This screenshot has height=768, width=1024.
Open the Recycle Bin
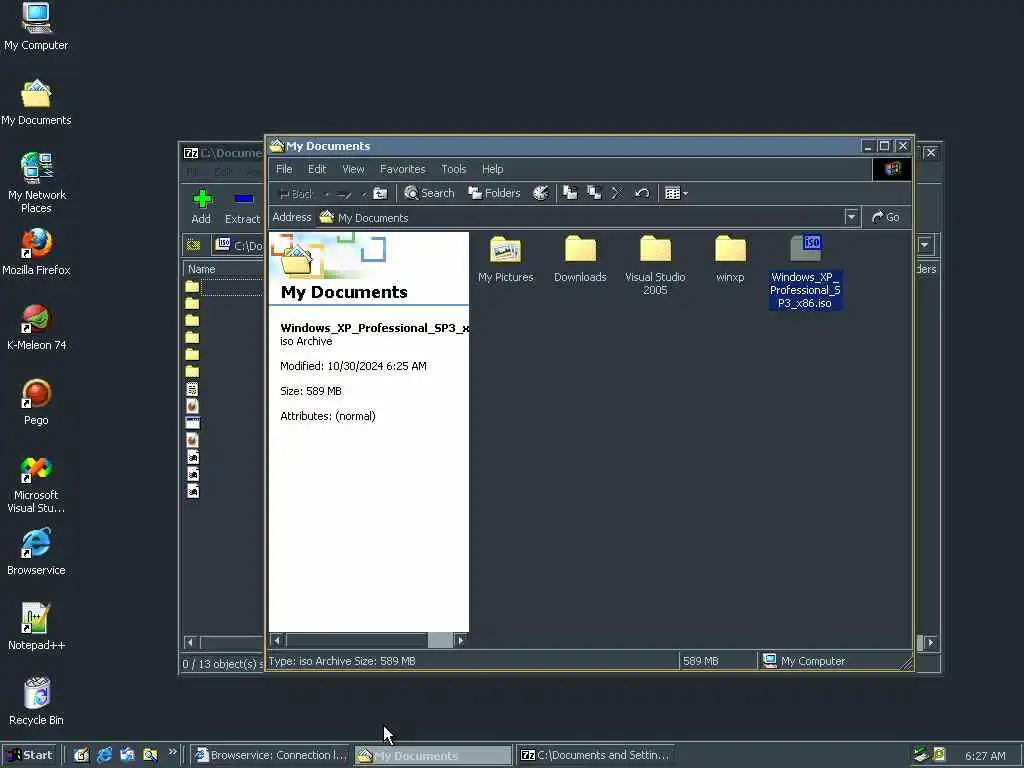(36, 702)
